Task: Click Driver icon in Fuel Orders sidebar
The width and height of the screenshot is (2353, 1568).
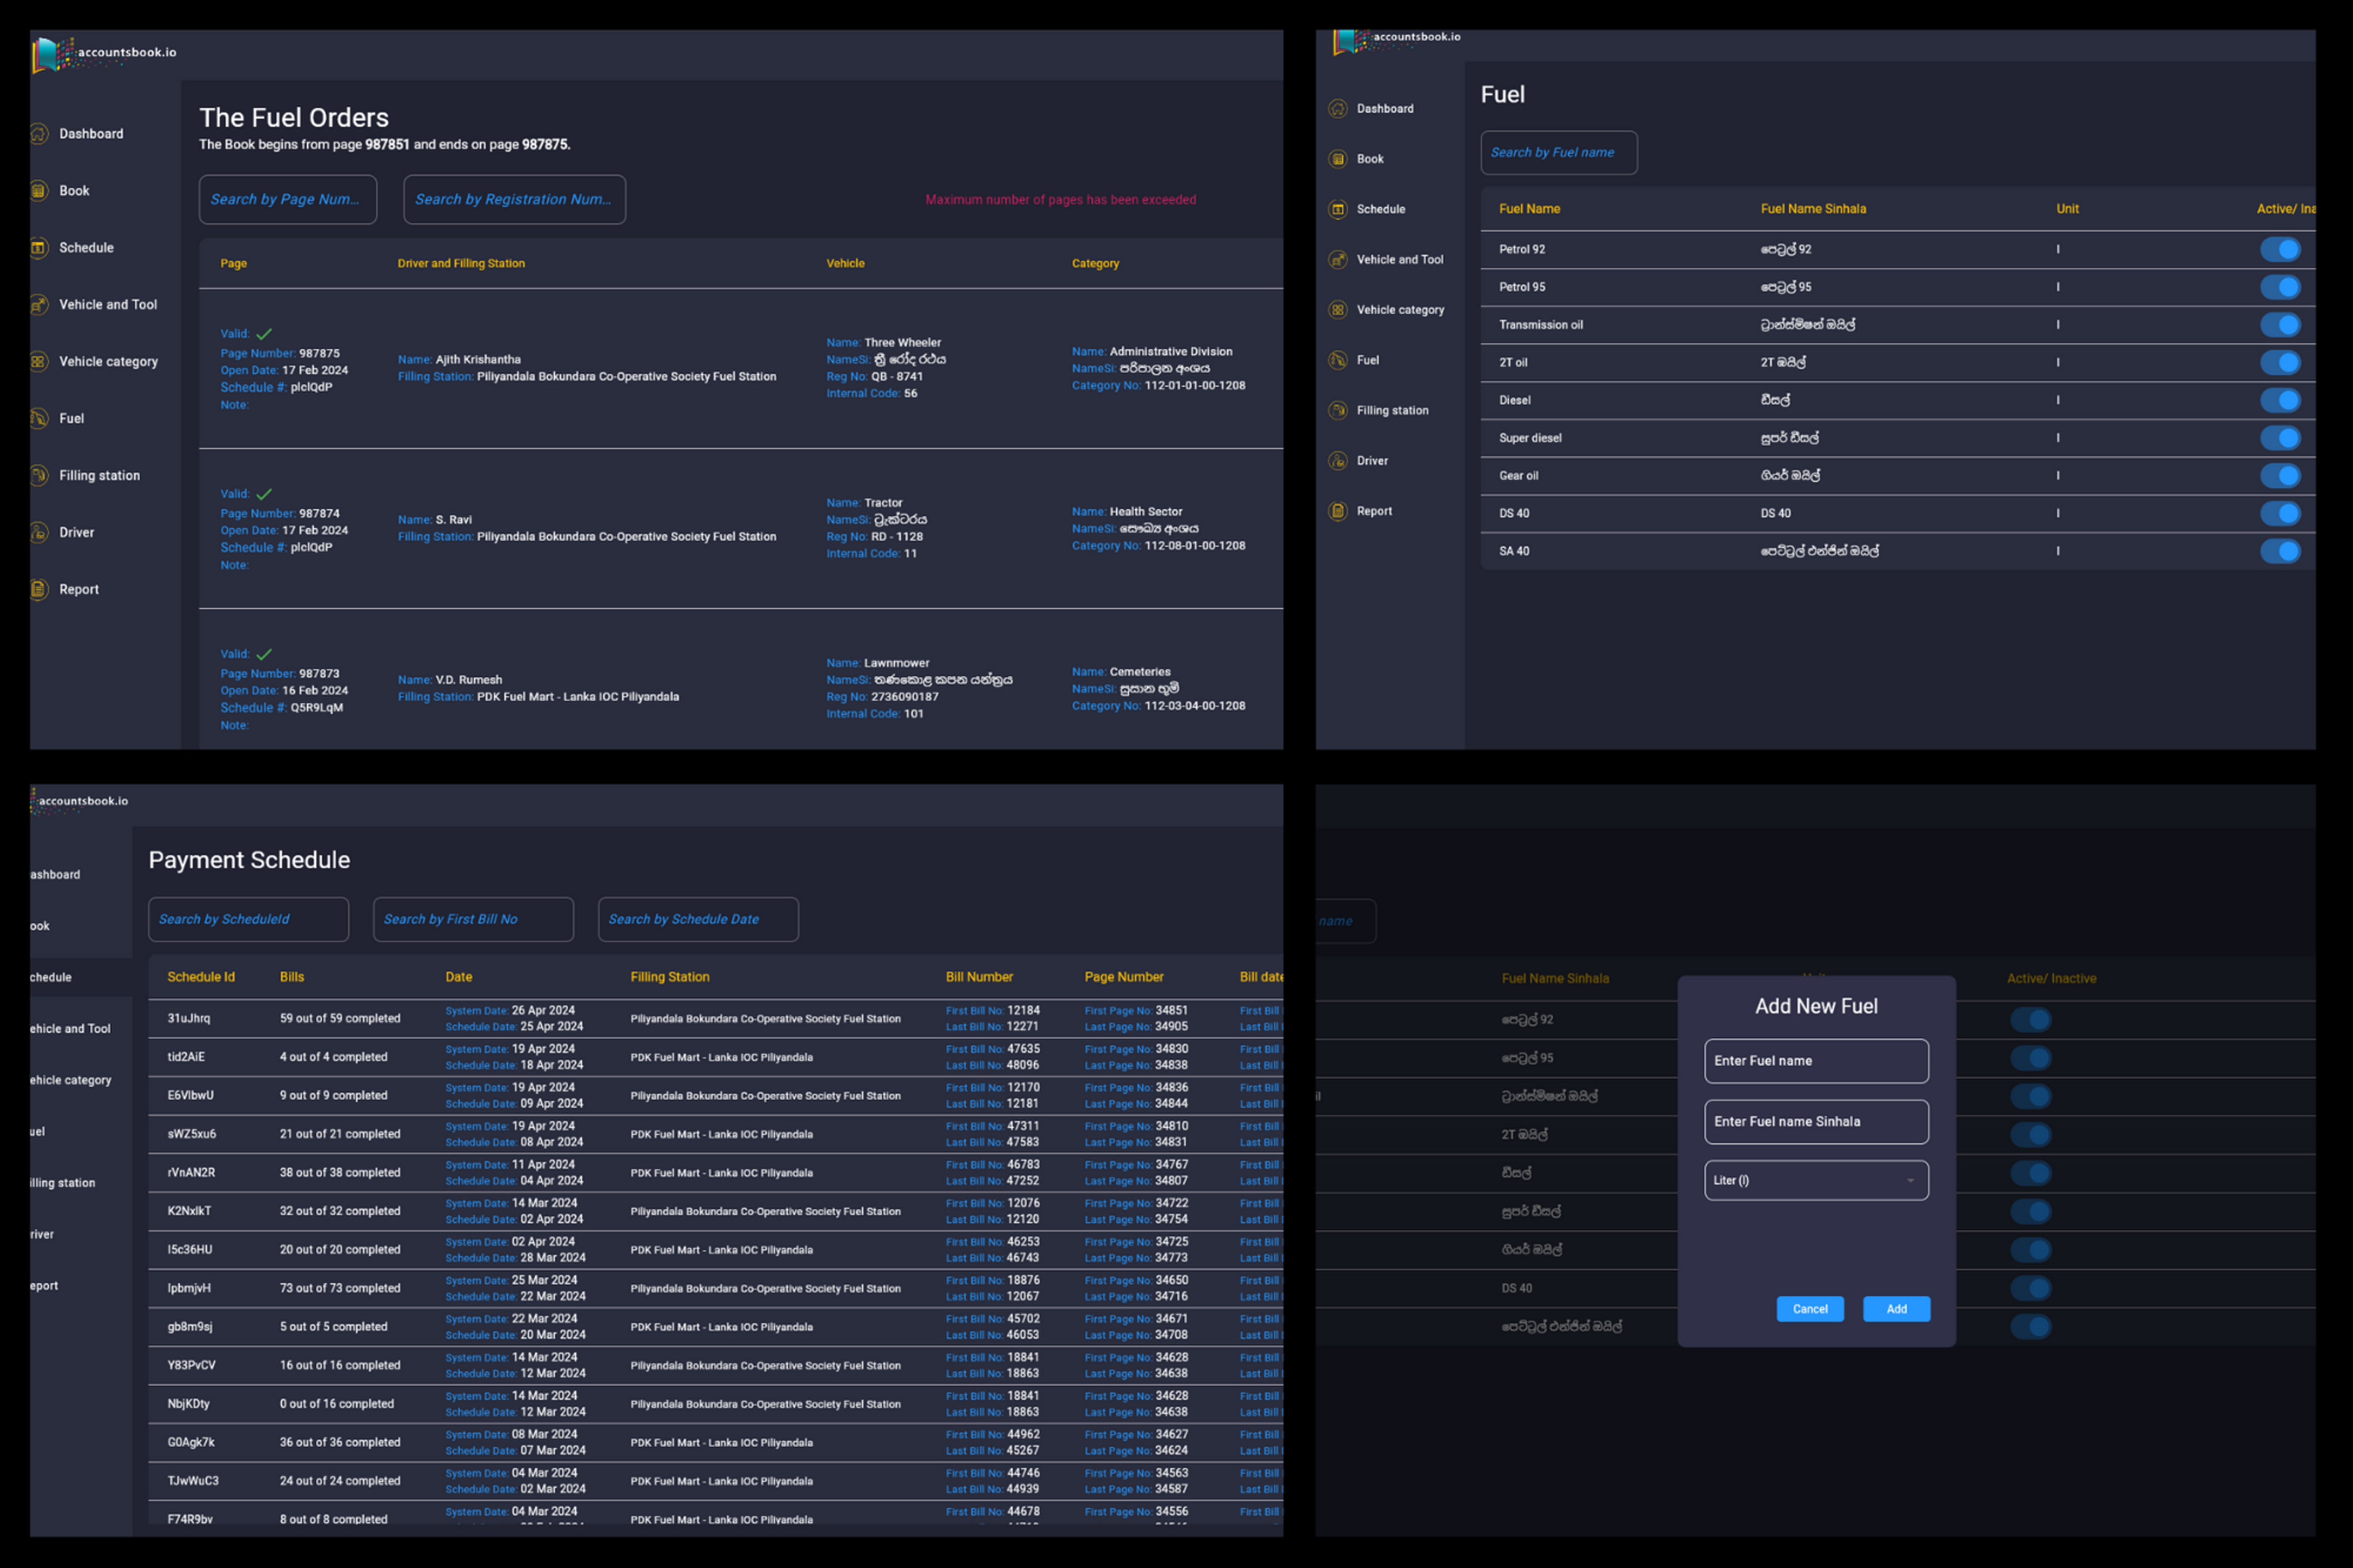Action: pyautogui.click(x=39, y=532)
